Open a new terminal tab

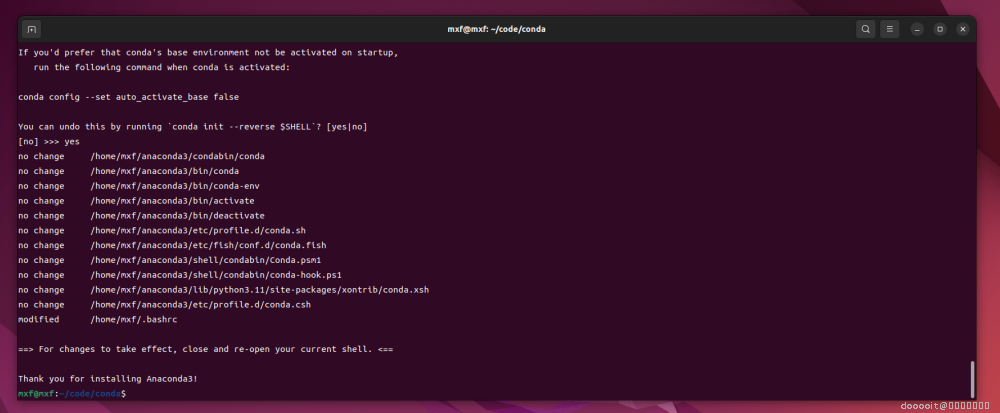[32, 29]
